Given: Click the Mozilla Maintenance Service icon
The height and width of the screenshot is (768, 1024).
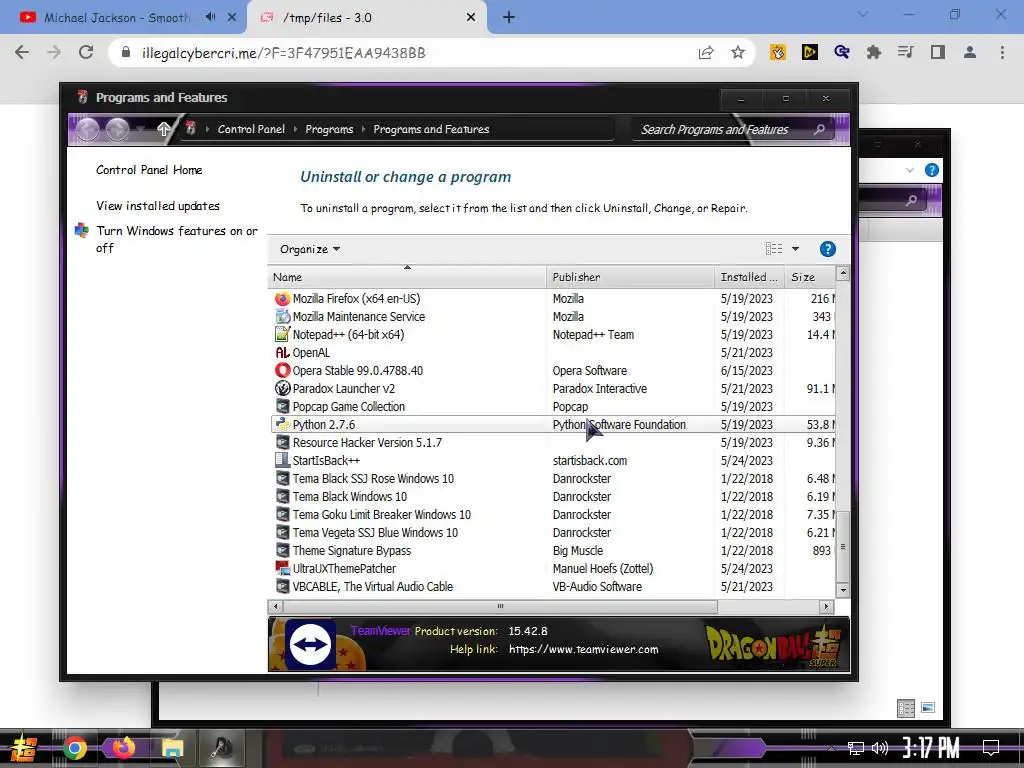Looking at the screenshot, I should [x=282, y=317].
